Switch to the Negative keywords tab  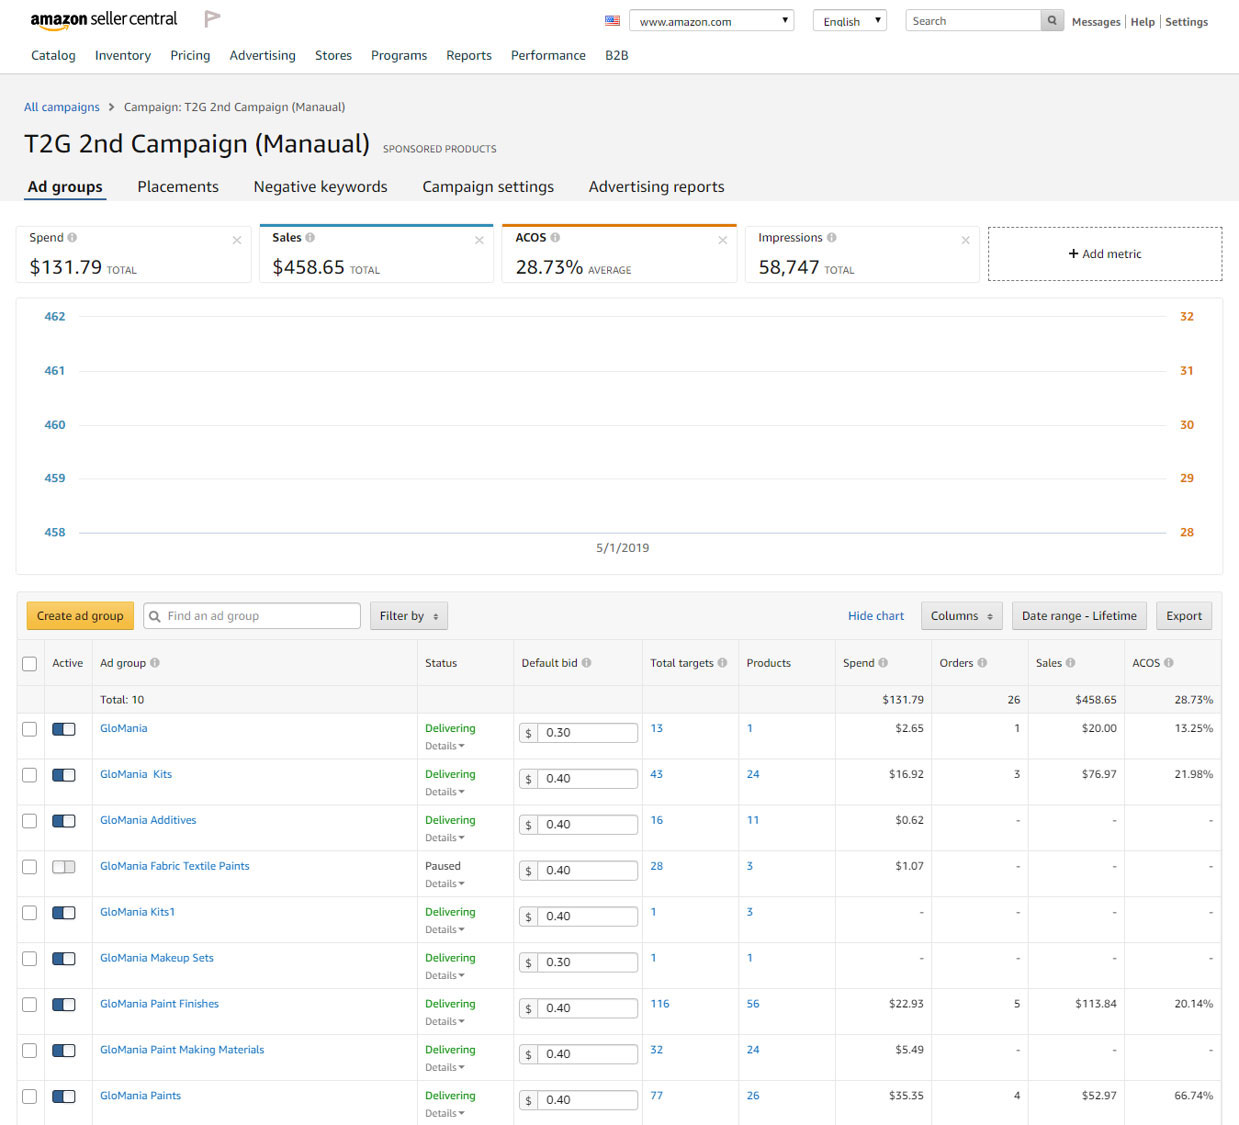(x=320, y=187)
